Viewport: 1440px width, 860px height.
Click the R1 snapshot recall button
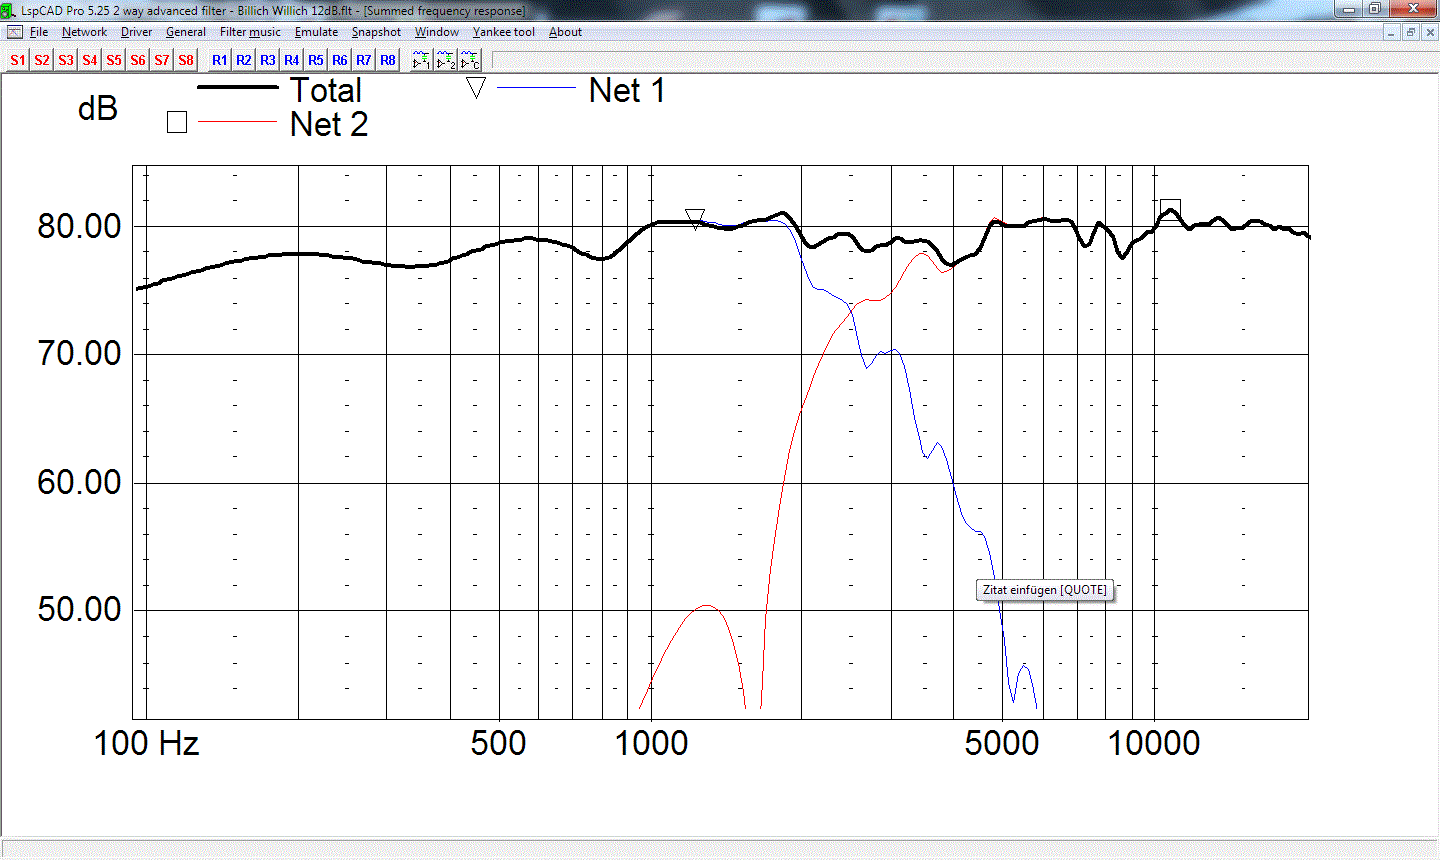pyautogui.click(x=220, y=60)
